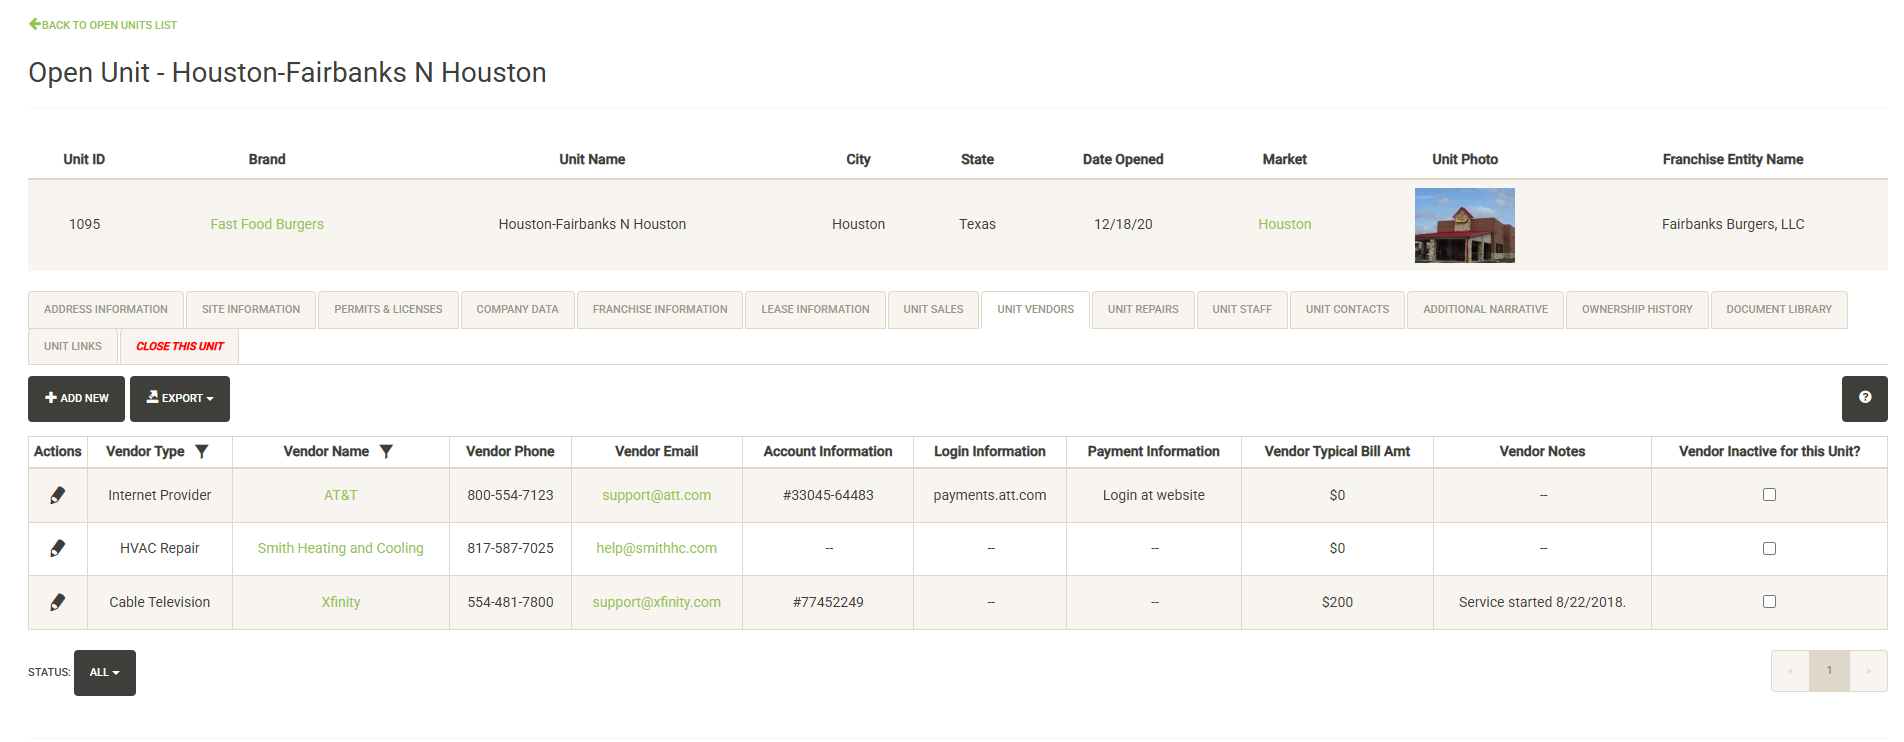The height and width of the screenshot is (742, 1904).
Task: Filter by Vendor Type funnel icon
Action: coord(202,452)
